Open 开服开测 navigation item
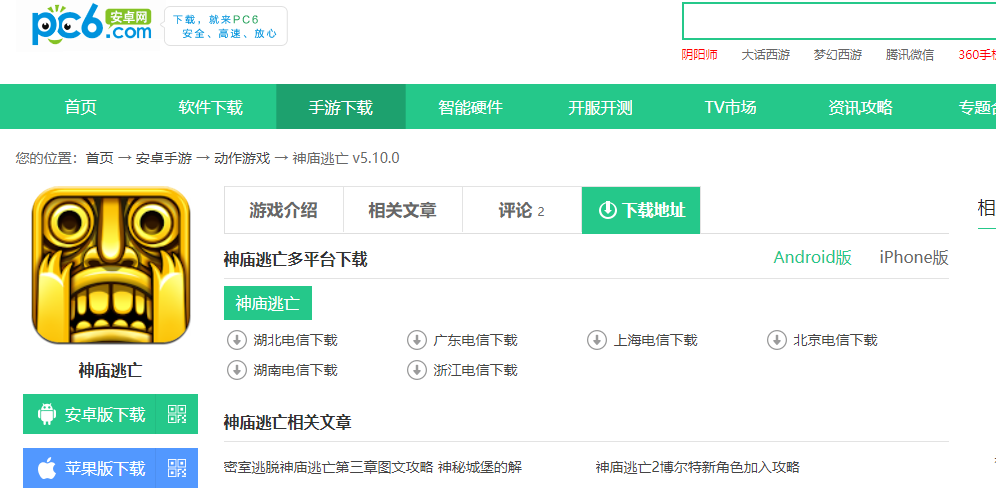 [x=600, y=107]
